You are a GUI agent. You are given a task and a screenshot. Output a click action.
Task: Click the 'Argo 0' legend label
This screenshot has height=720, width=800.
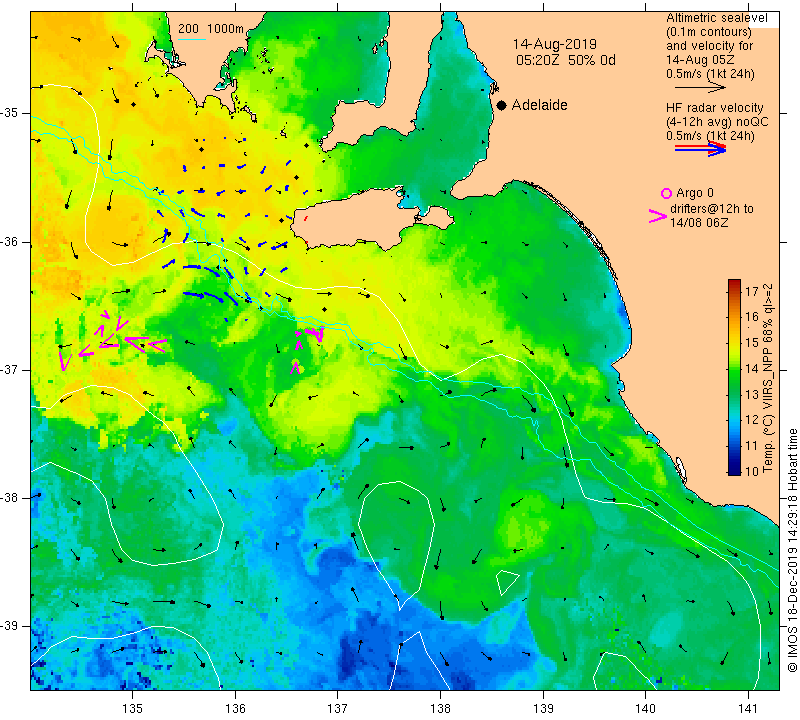pos(694,193)
